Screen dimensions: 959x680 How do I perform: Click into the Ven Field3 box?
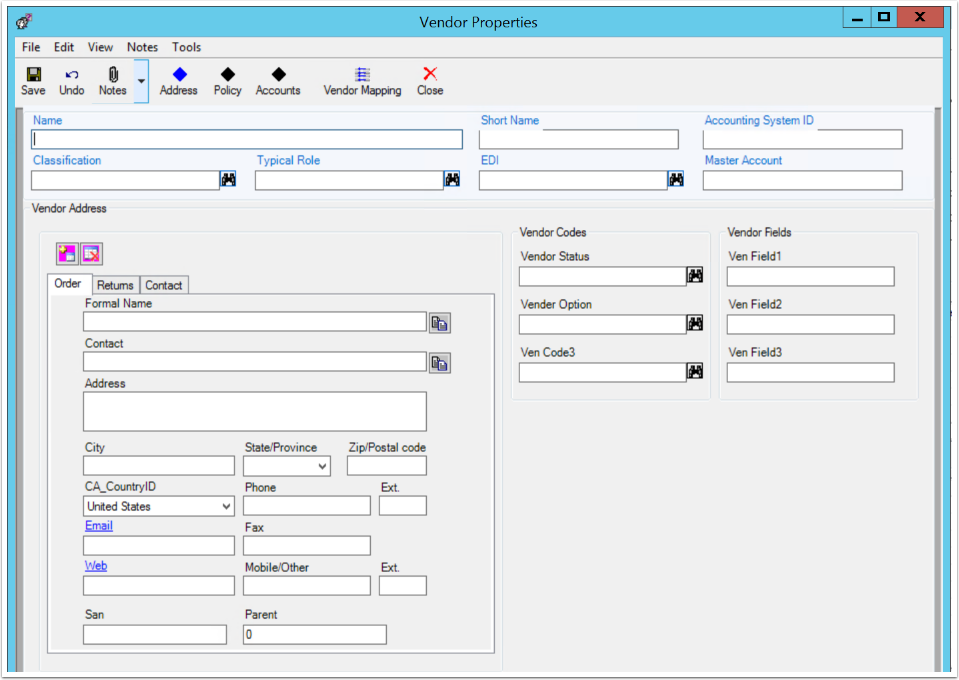pyautogui.click(x=811, y=372)
